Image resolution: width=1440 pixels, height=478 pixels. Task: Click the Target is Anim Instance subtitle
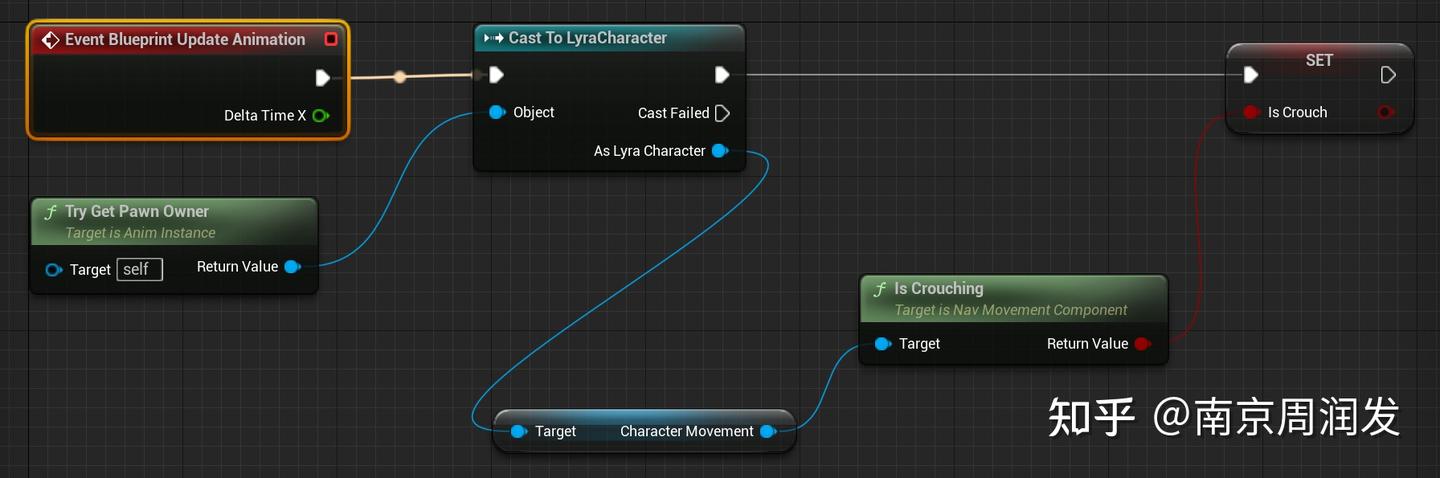click(140, 233)
